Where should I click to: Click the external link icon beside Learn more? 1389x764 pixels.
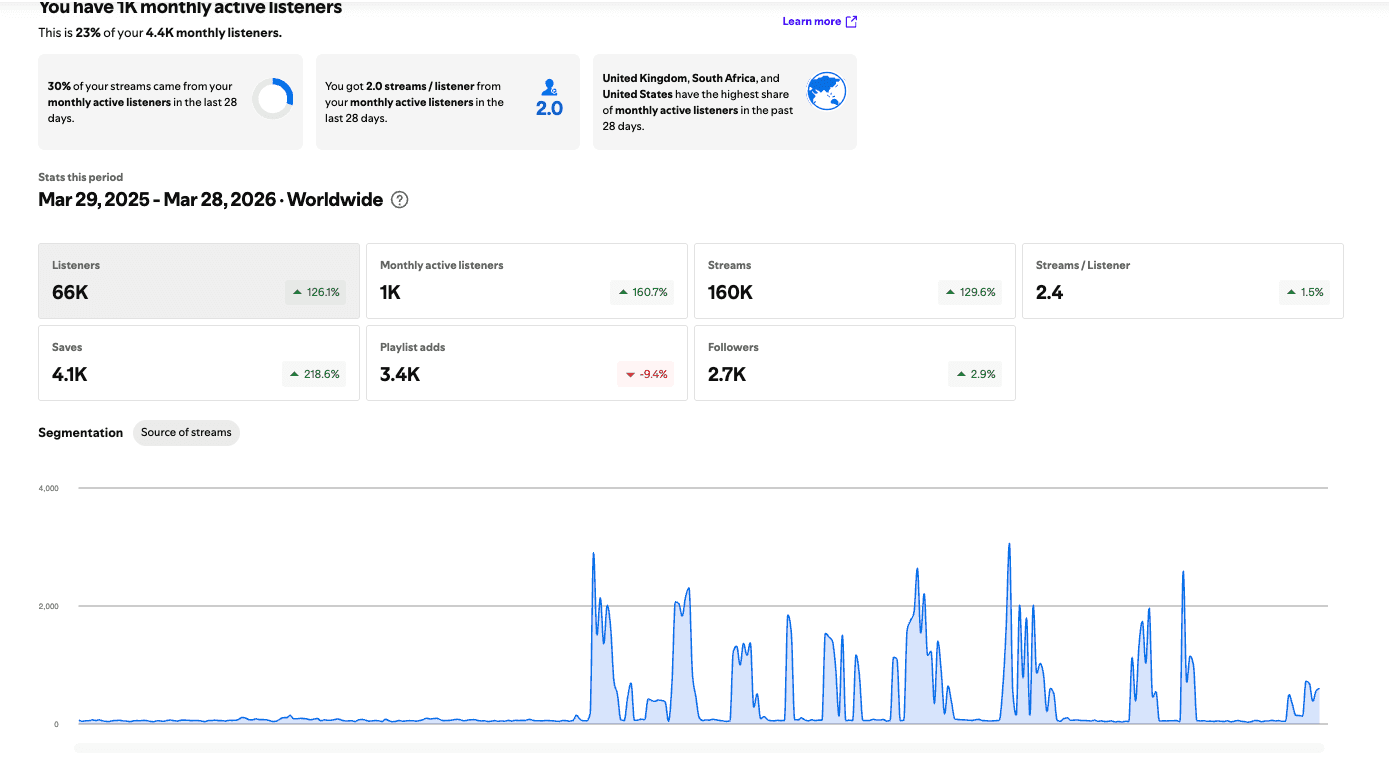851,21
